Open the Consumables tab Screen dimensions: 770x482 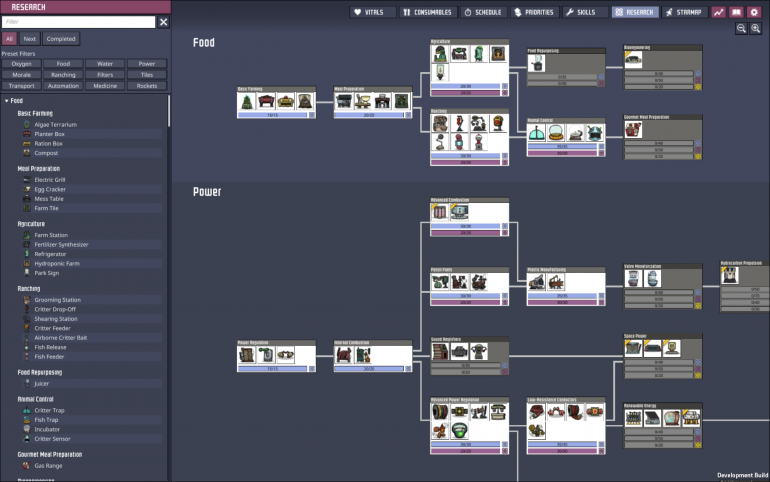click(427, 12)
